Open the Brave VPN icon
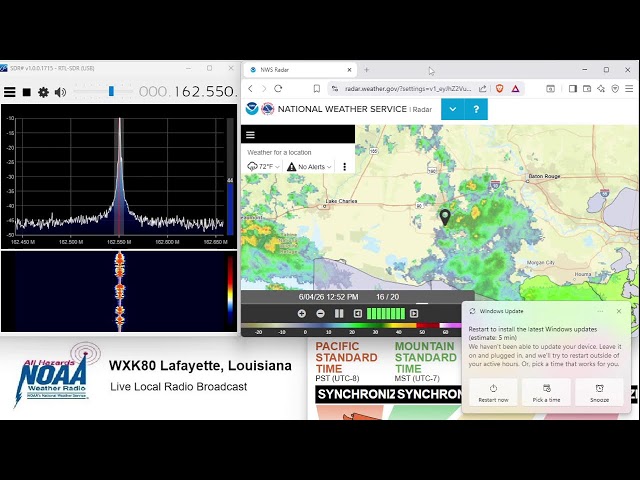 point(615,89)
